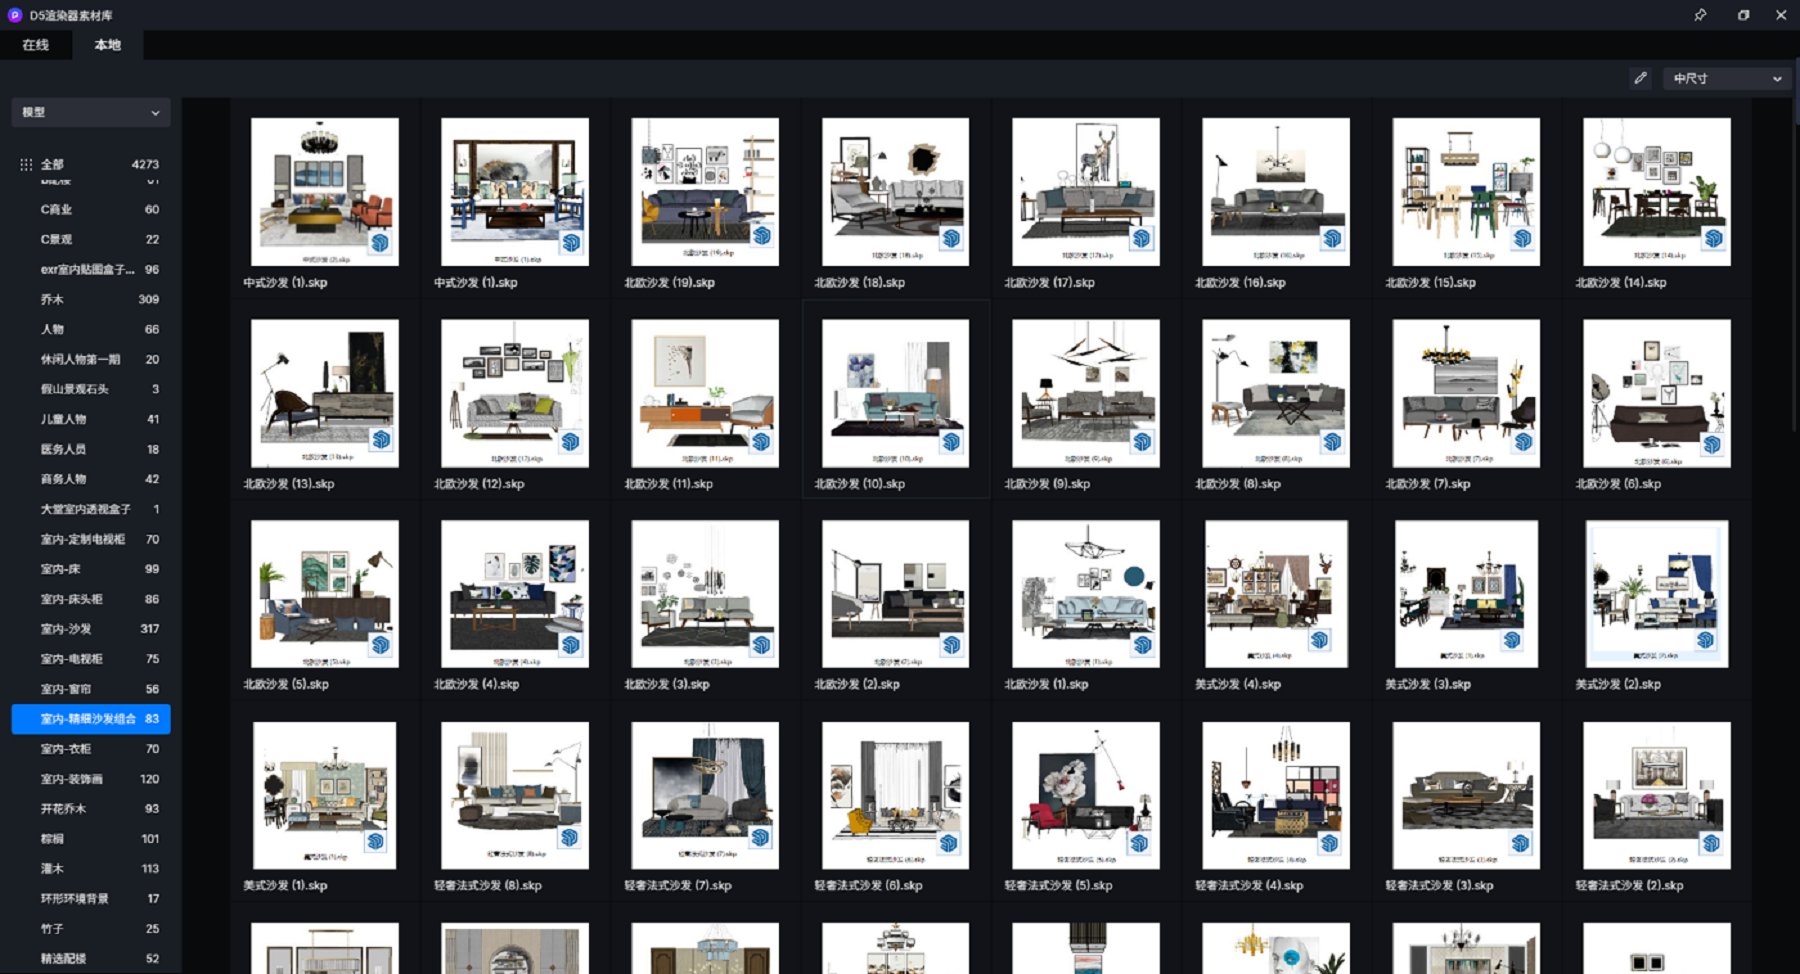The width and height of the screenshot is (1800, 974).
Task: Select the 室内-定制电视柜 category
Action: click(x=91, y=539)
